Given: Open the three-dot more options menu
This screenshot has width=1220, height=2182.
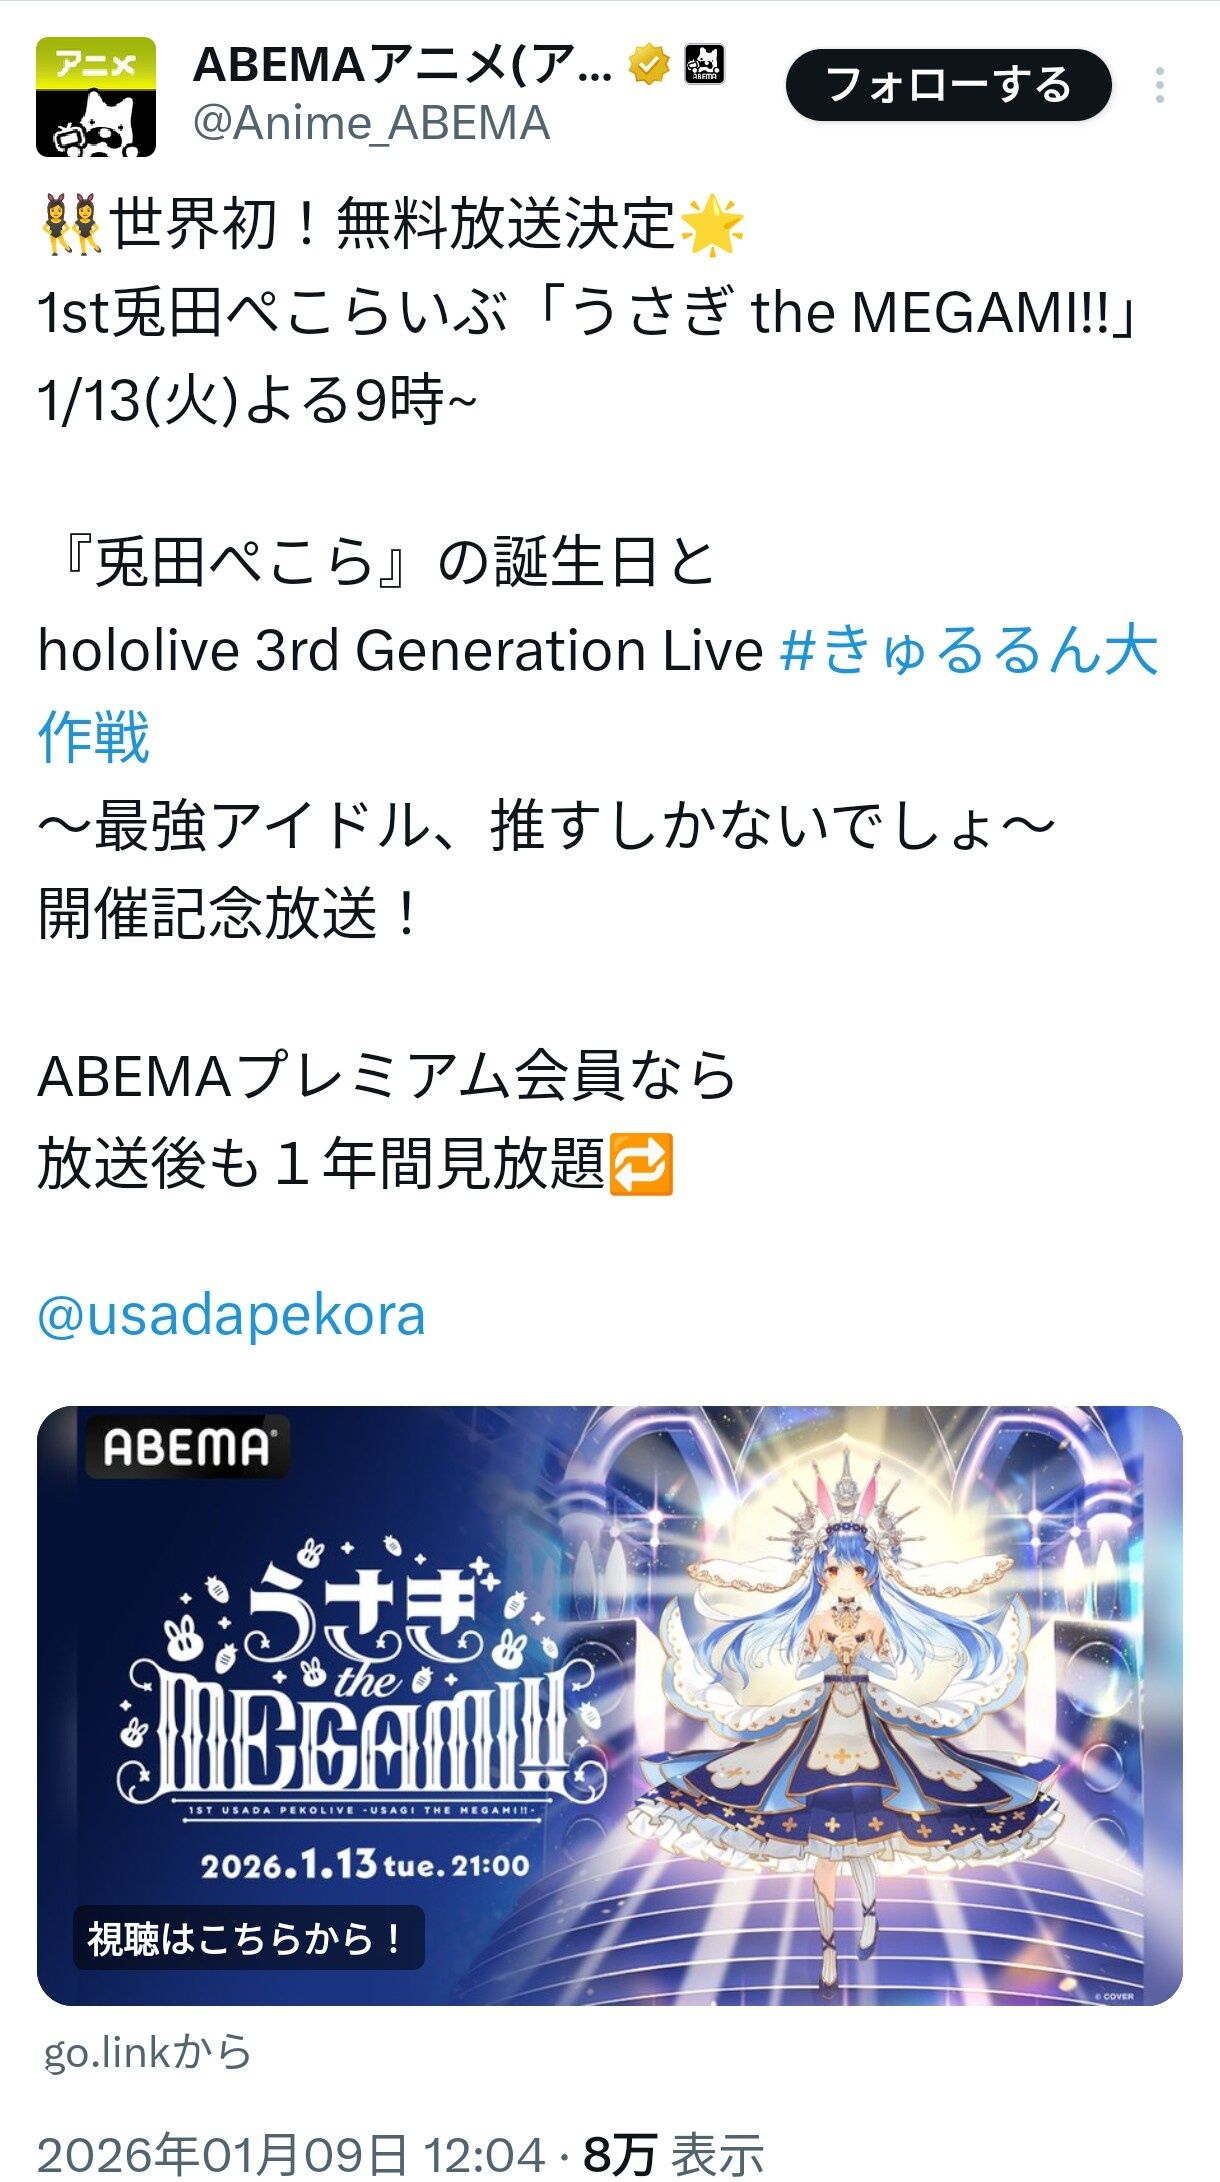Looking at the screenshot, I should 1159,86.
